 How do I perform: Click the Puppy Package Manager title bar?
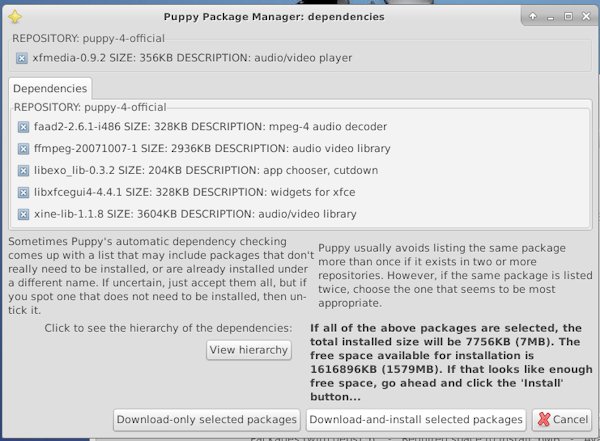[x=274, y=17]
